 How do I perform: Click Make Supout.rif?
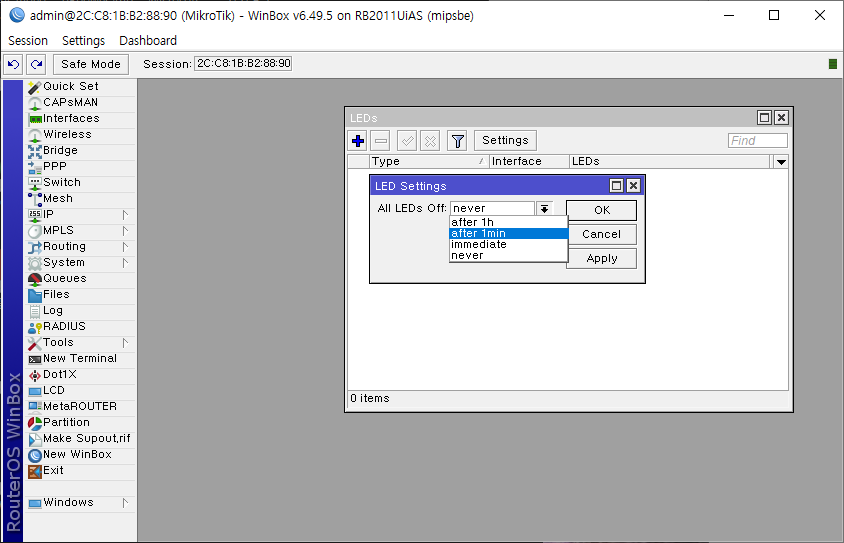[81, 439]
